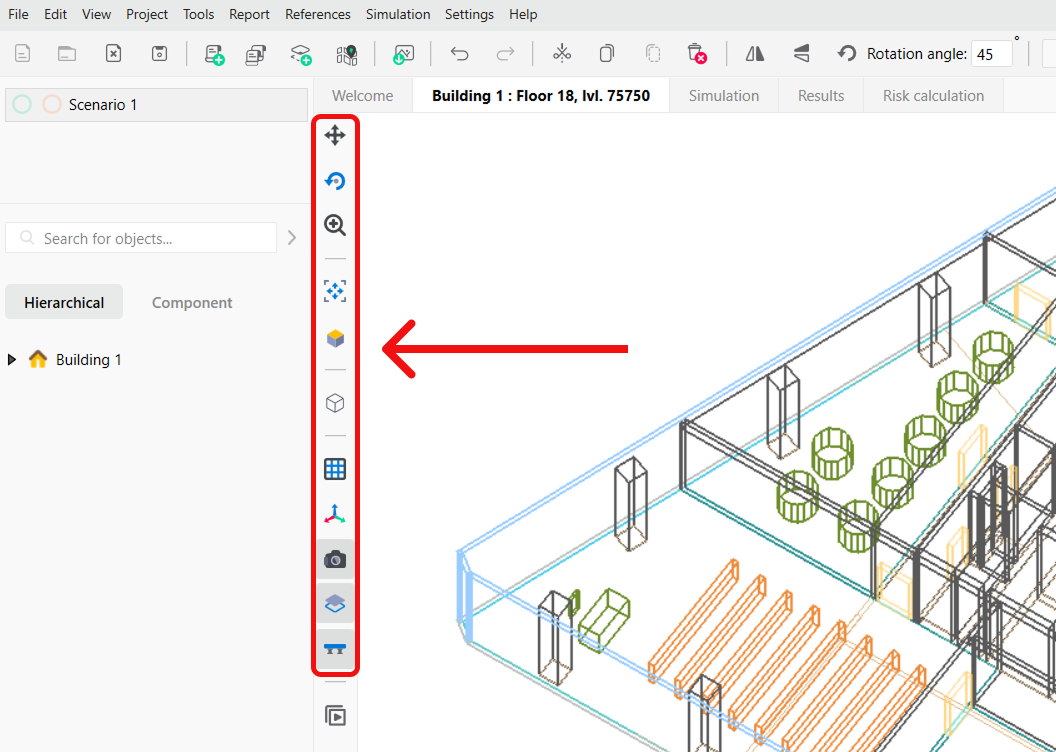Viewport: 1056px width, 752px height.
Task: Open the Results tab
Action: (820, 96)
